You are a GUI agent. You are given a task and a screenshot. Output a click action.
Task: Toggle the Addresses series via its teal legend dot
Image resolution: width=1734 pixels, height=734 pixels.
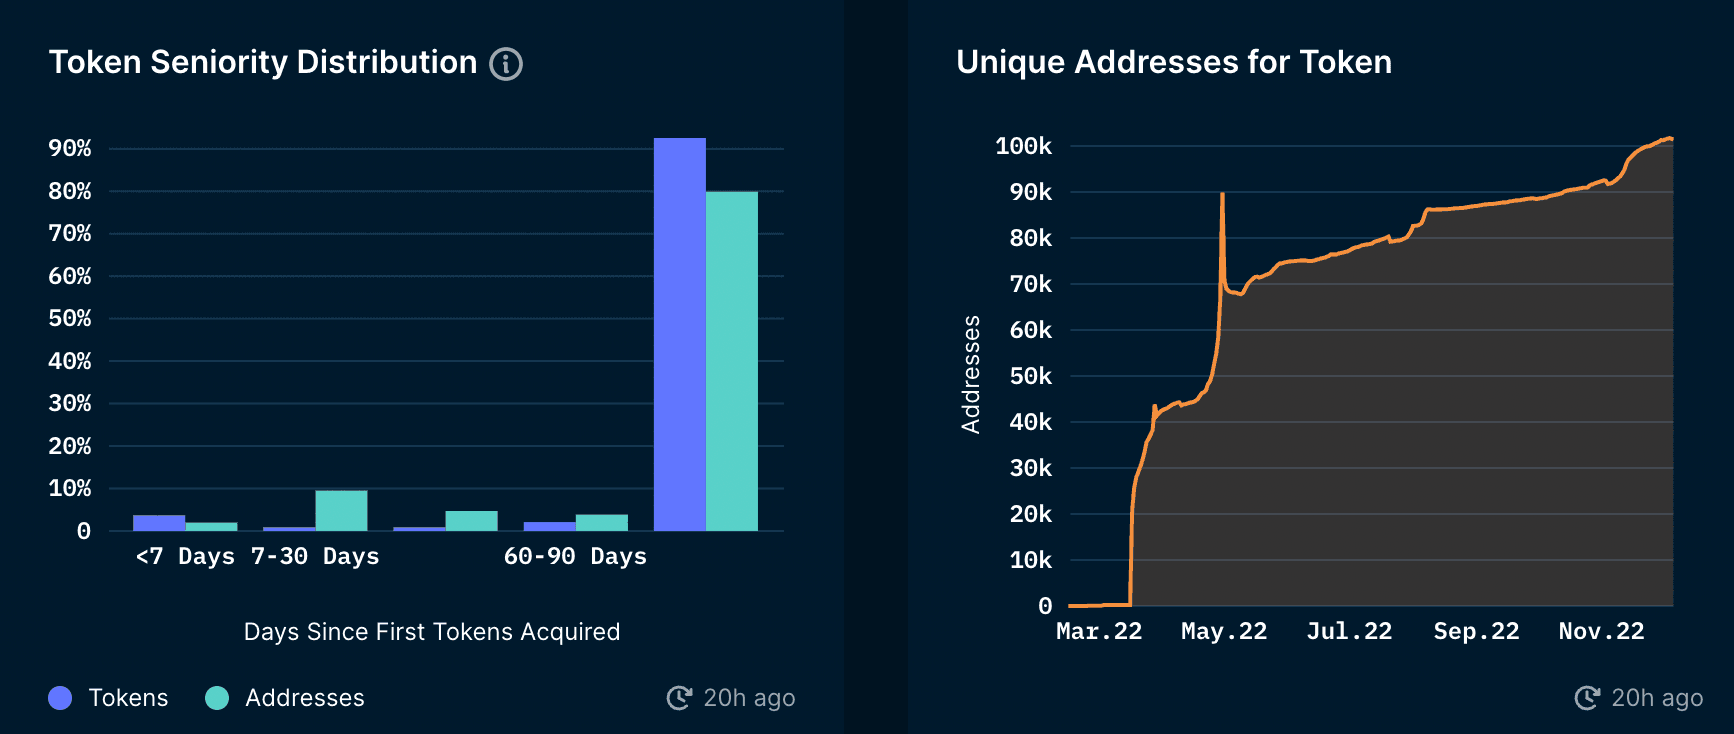(x=217, y=698)
